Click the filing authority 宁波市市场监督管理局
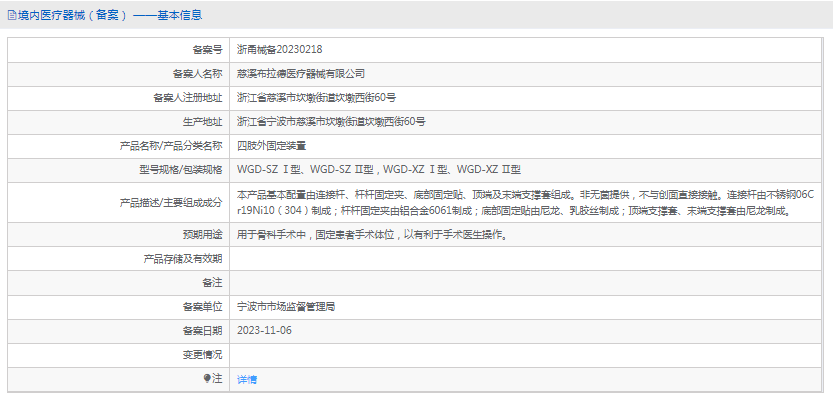This screenshot has width=833, height=399. coord(285,307)
